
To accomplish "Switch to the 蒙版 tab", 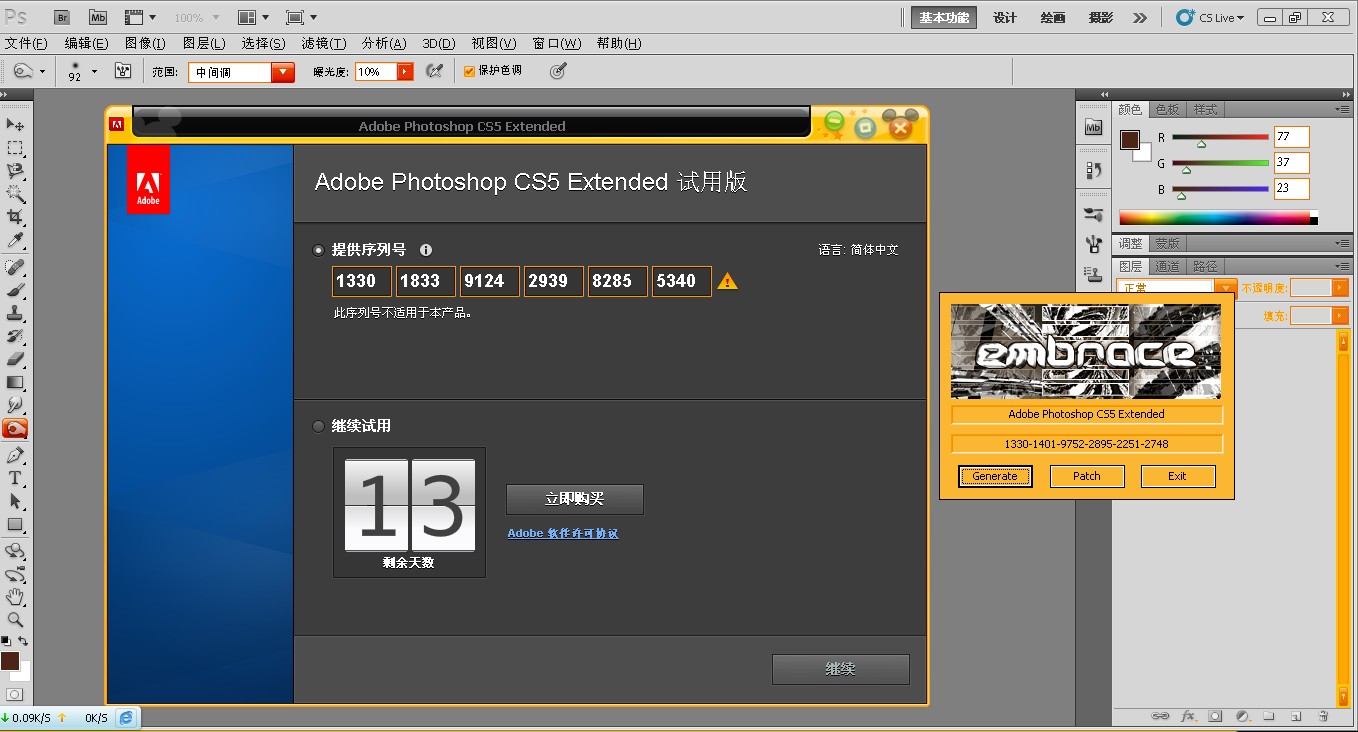I will pos(1167,243).
